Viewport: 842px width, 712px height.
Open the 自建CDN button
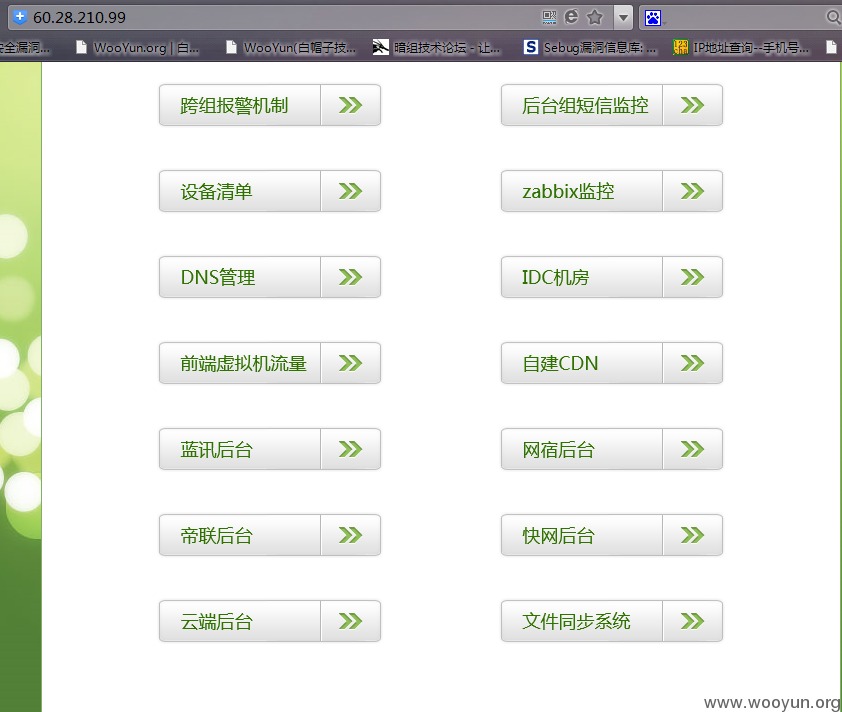coord(612,363)
